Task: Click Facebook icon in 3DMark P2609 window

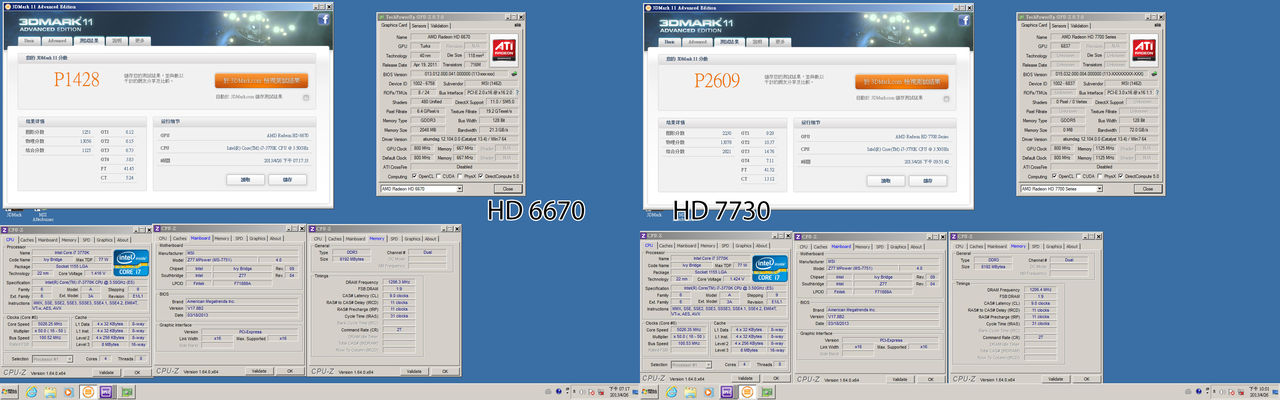Action: pos(962,19)
